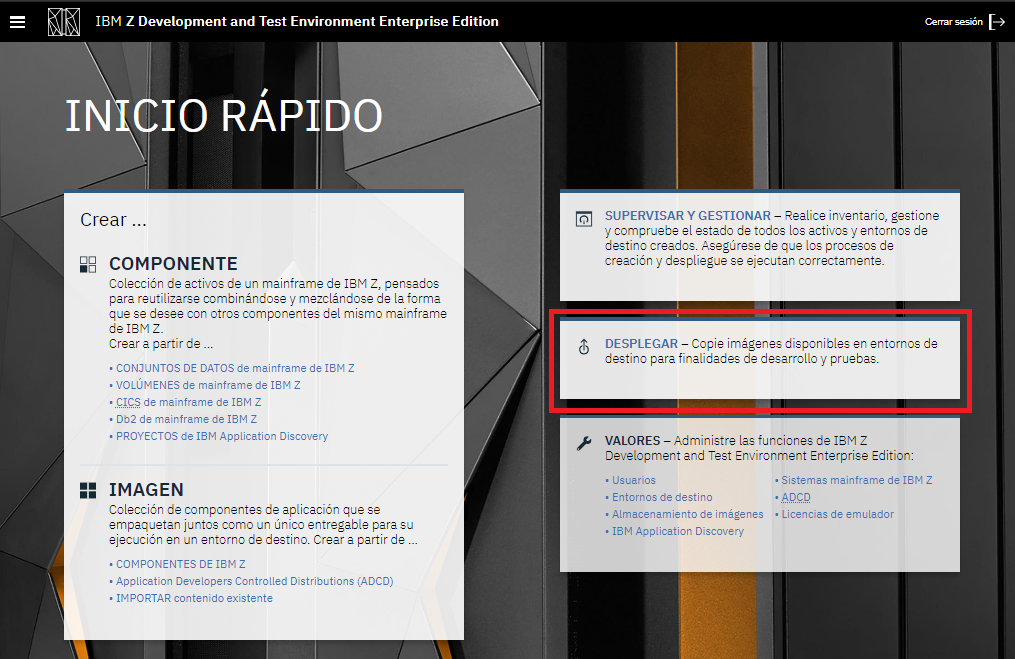Open SUPERVISAR Y GESTIONAR link
The image size is (1015, 659).
(x=687, y=216)
